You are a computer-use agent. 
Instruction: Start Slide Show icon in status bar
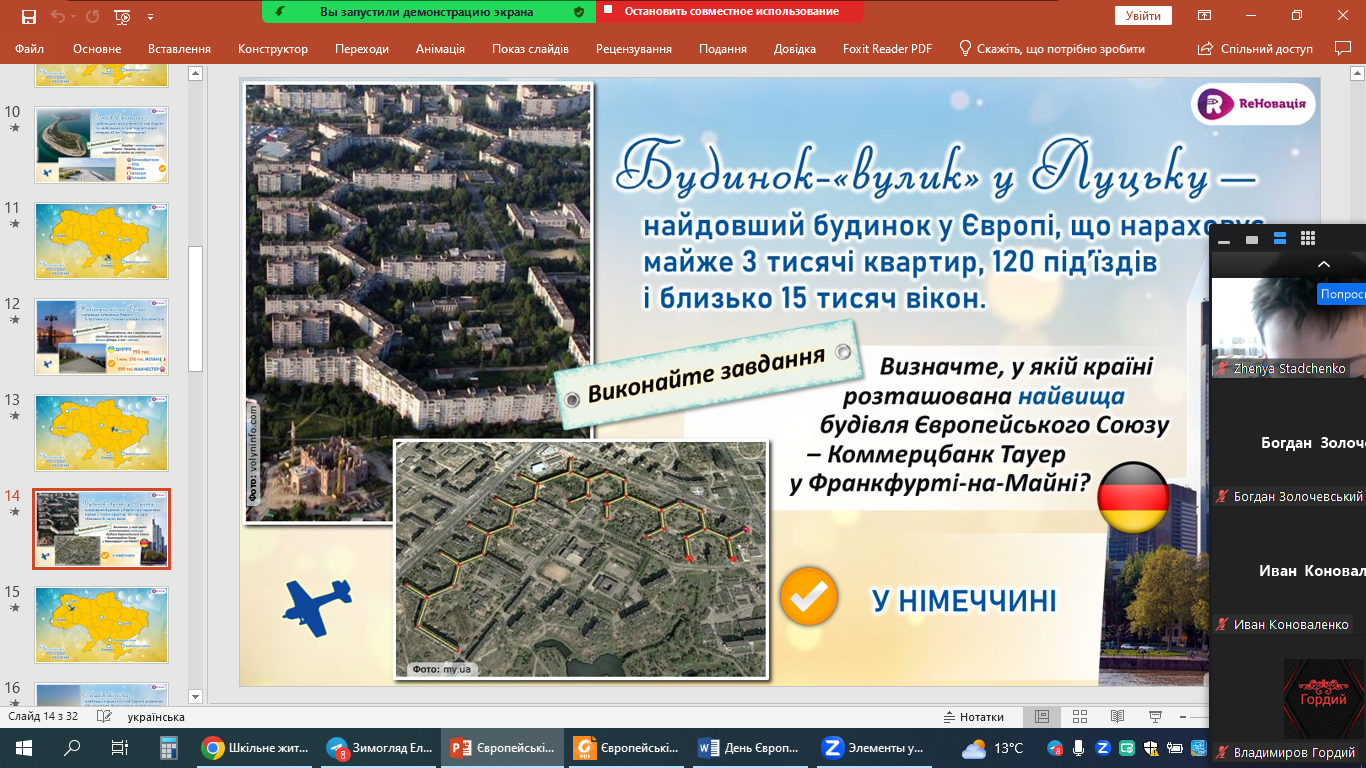(1155, 717)
